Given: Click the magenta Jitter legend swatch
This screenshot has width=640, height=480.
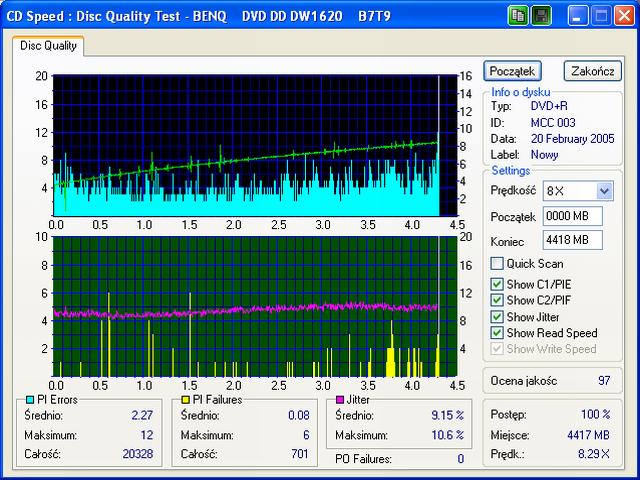Looking at the screenshot, I should [340, 400].
